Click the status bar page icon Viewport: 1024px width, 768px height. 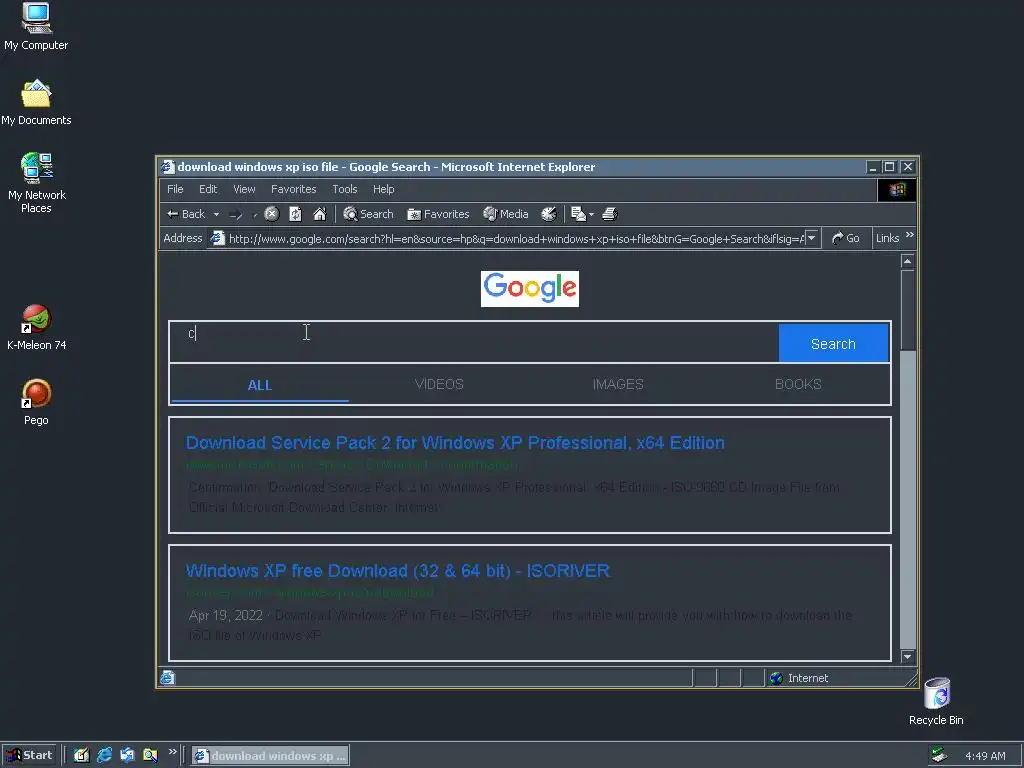167,678
